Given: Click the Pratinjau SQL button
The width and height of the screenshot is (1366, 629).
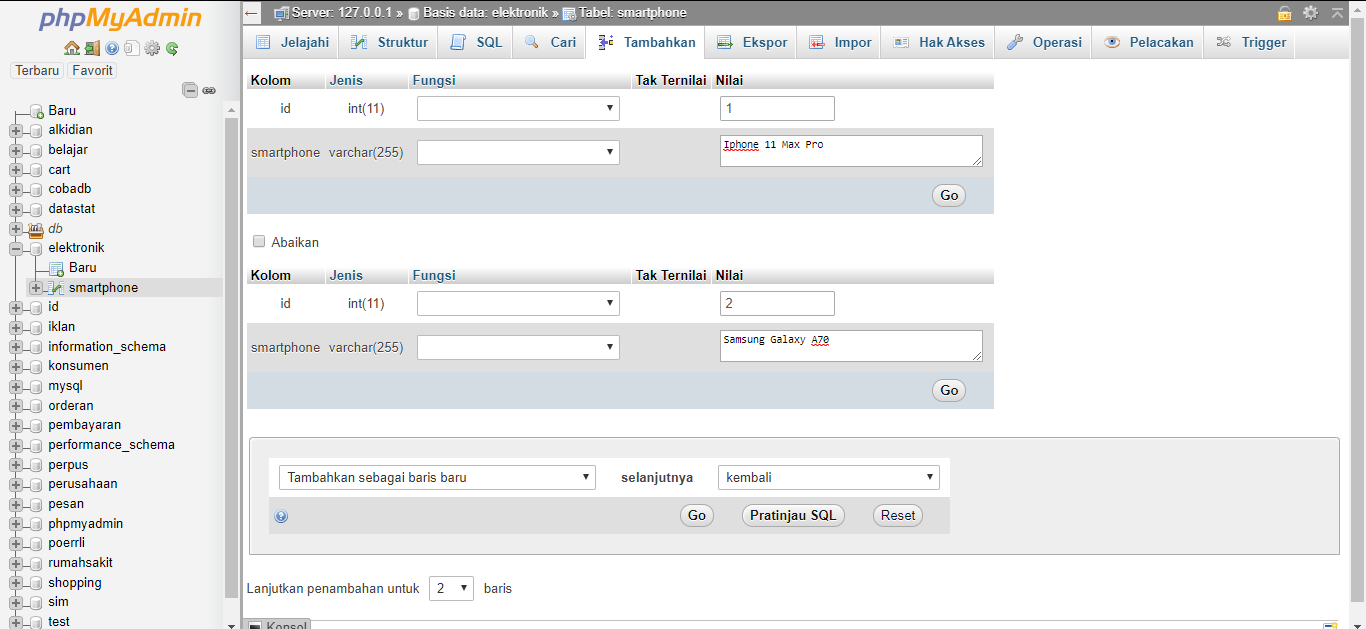Looking at the screenshot, I should click(x=793, y=516).
